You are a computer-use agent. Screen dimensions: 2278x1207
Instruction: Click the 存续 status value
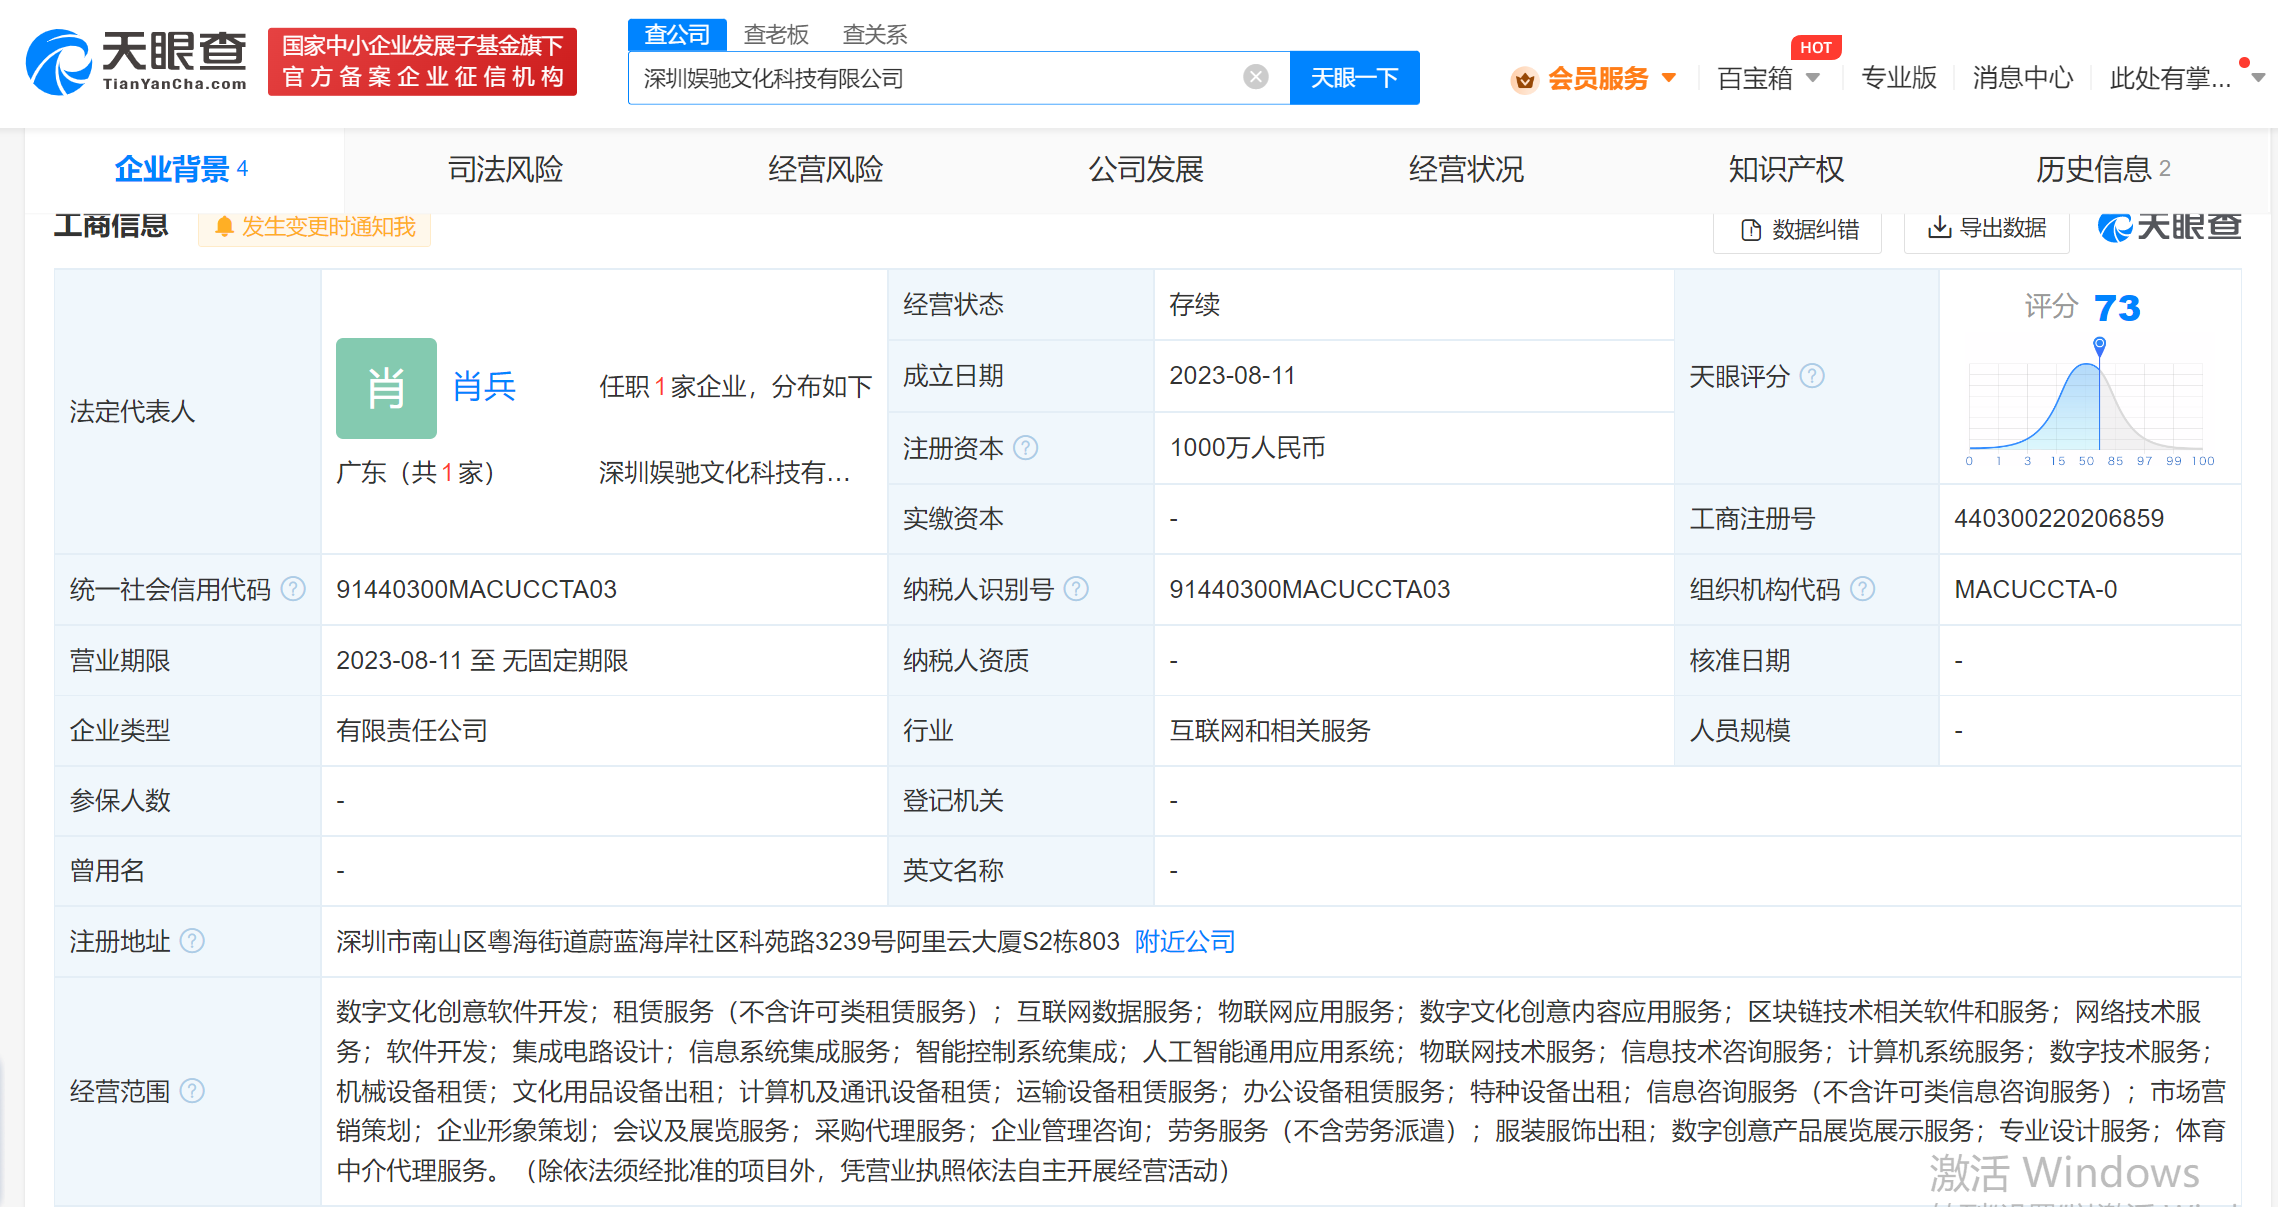pyautogui.click(x=1195, y=304)
